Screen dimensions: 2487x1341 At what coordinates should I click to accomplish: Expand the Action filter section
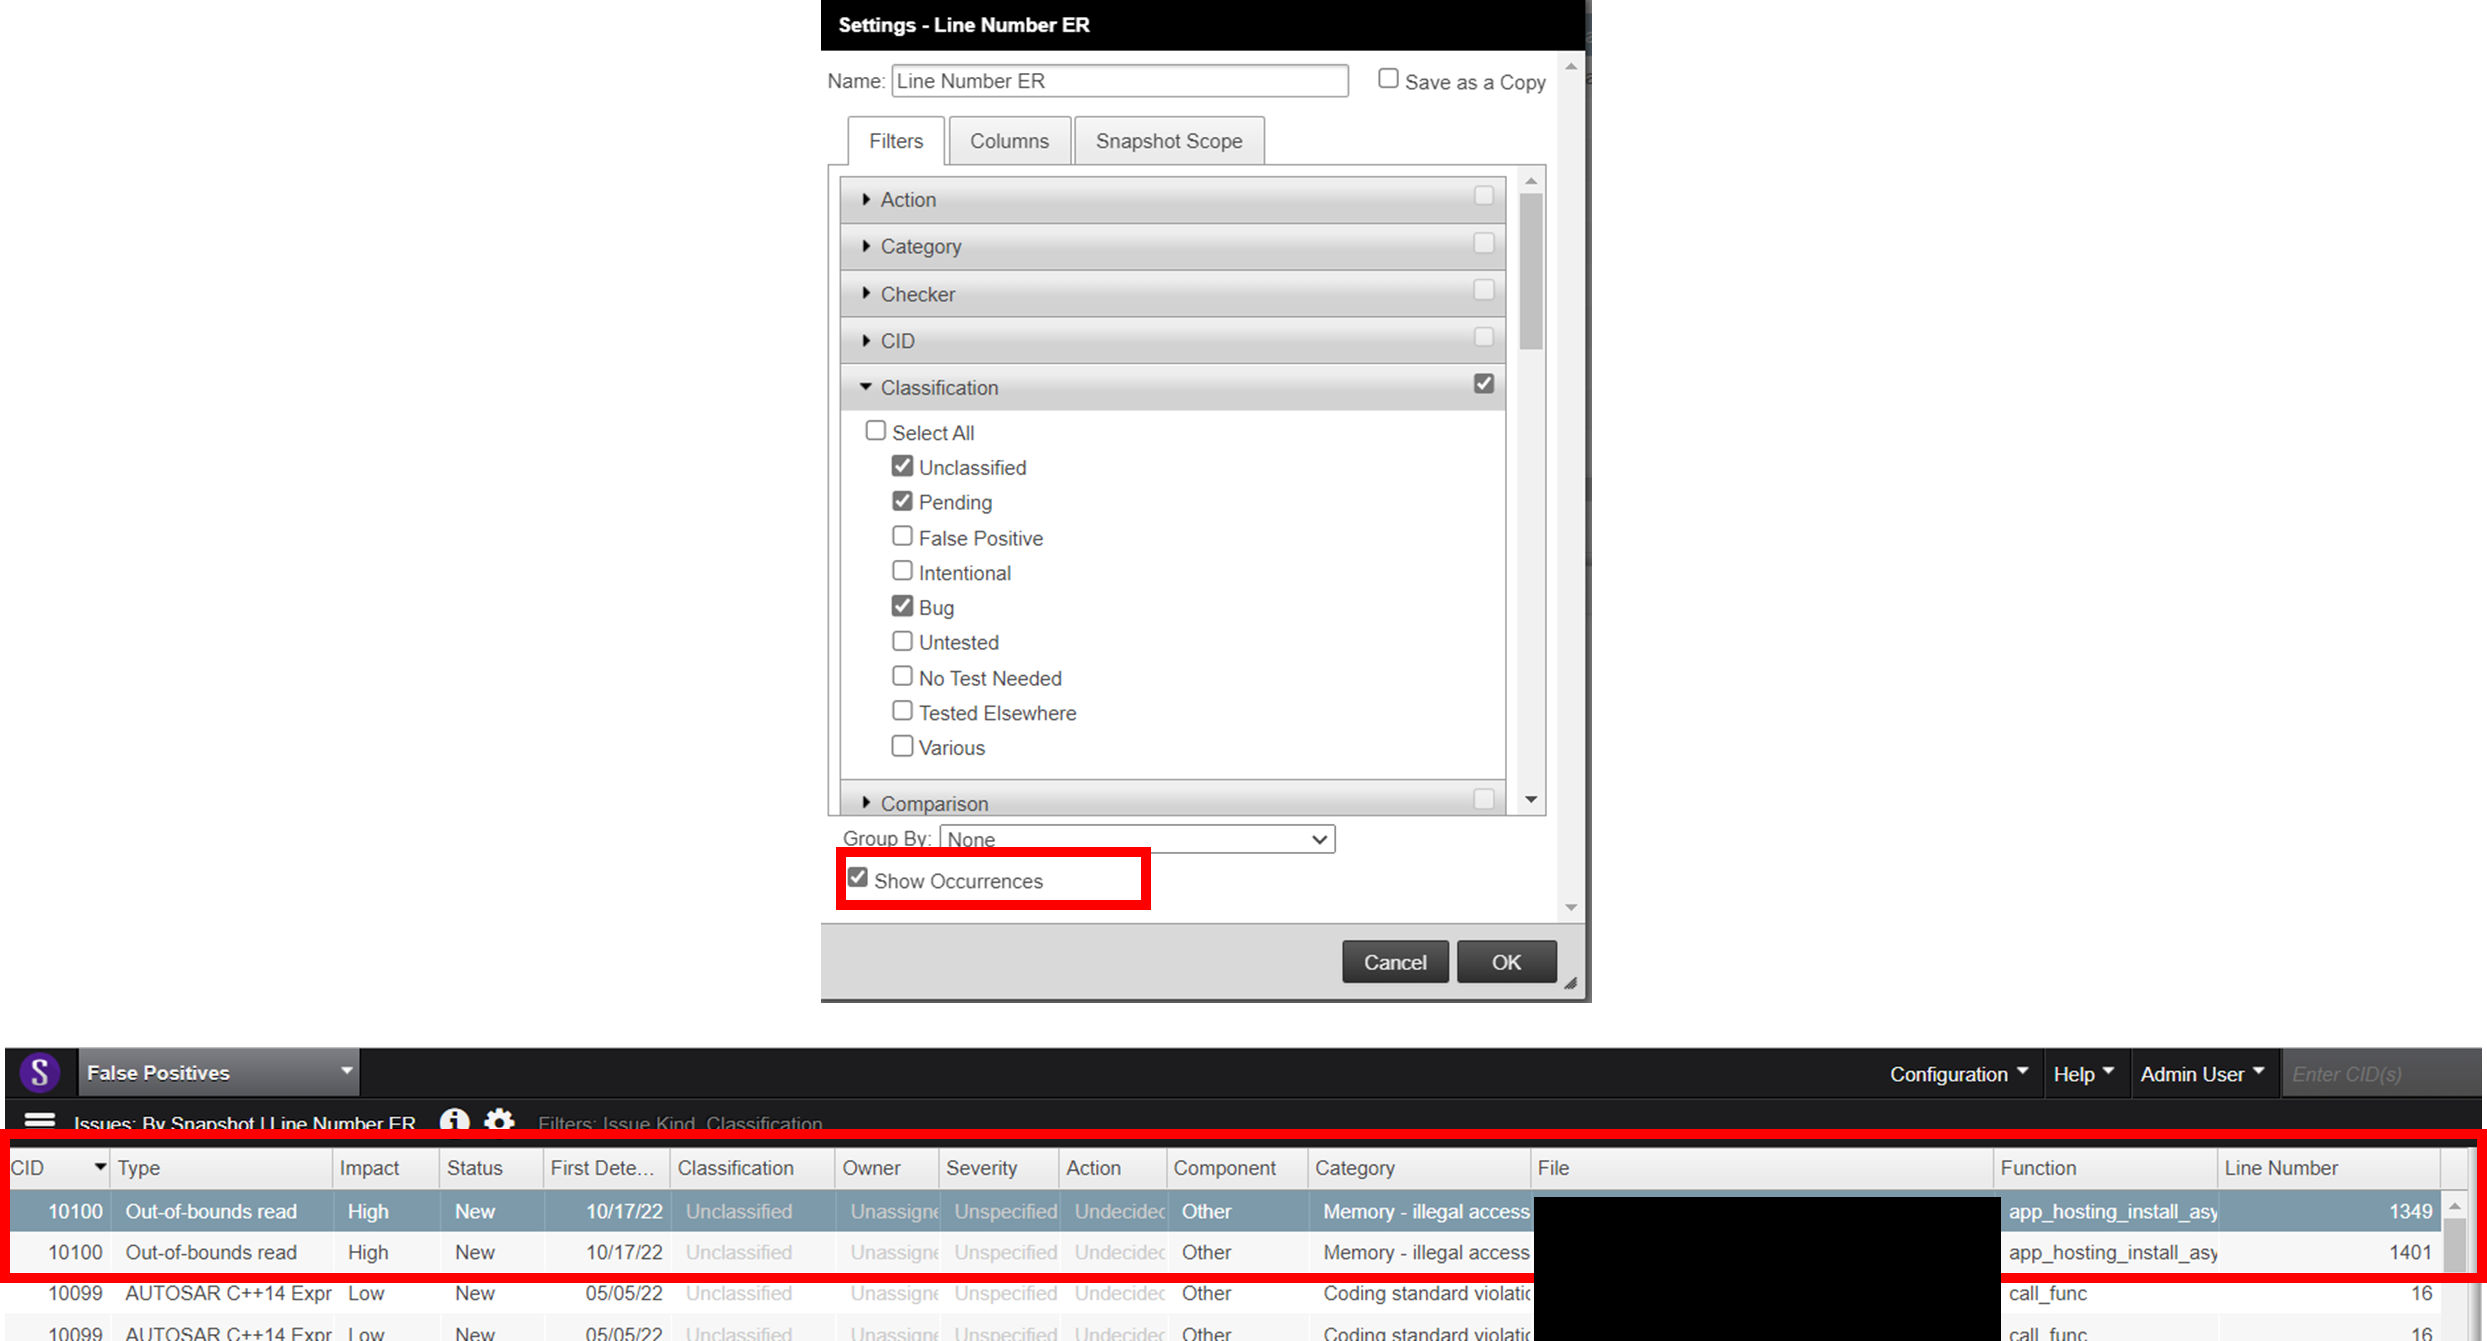pyautogui.click(x=870, y=198)
